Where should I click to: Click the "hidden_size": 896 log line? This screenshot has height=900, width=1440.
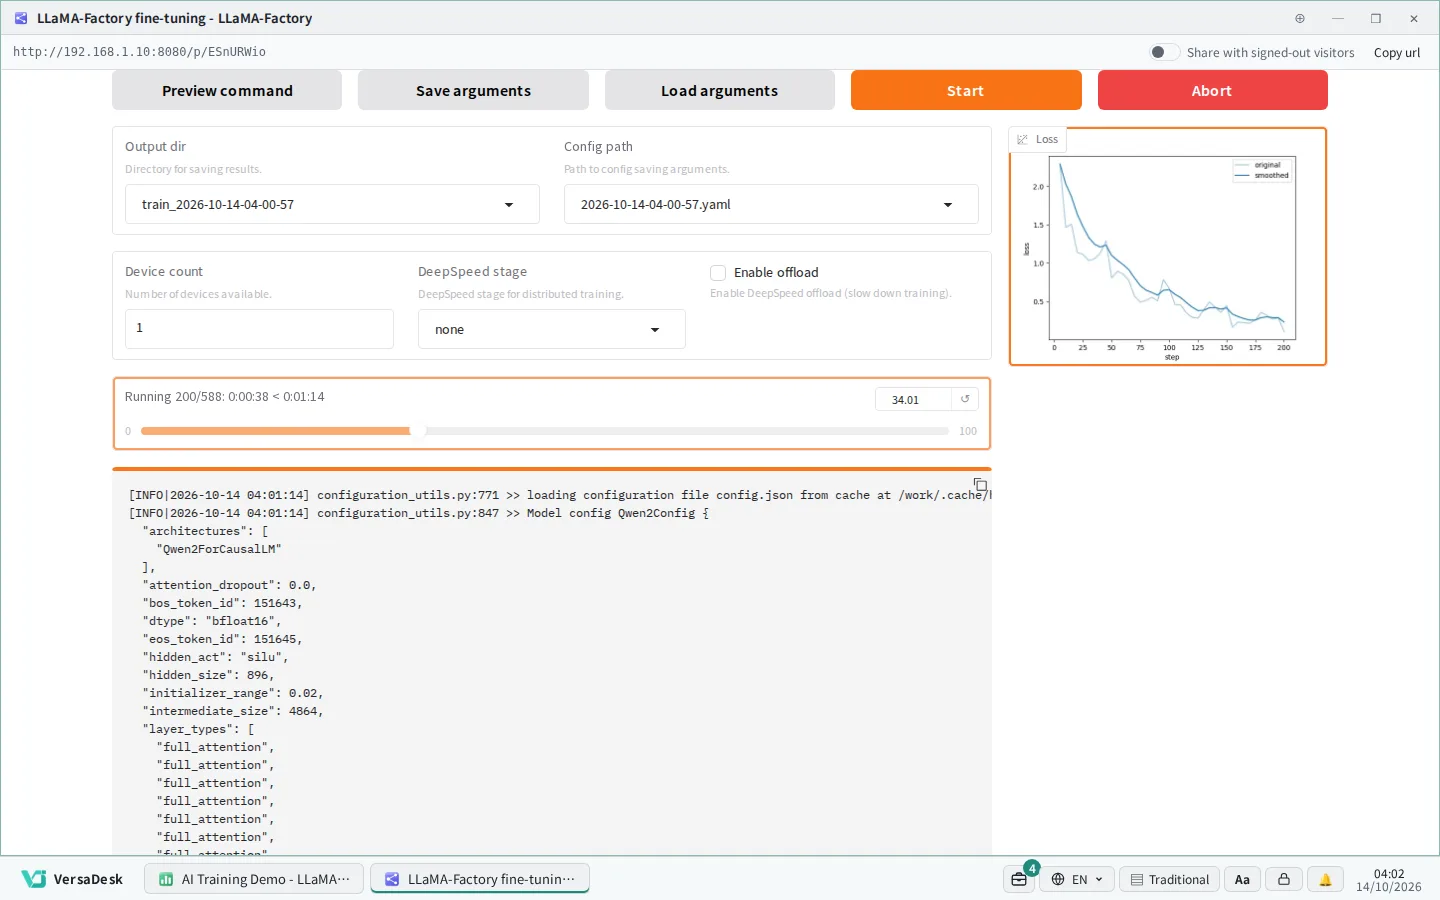[208, 675]
